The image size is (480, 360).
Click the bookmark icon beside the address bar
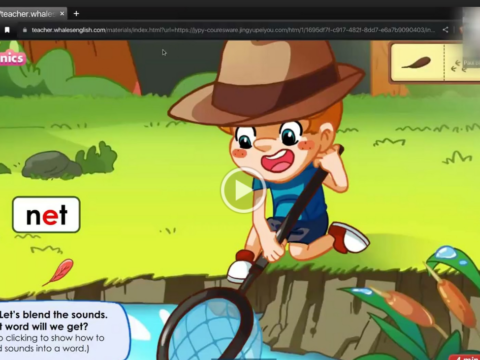tap(7, 30)
